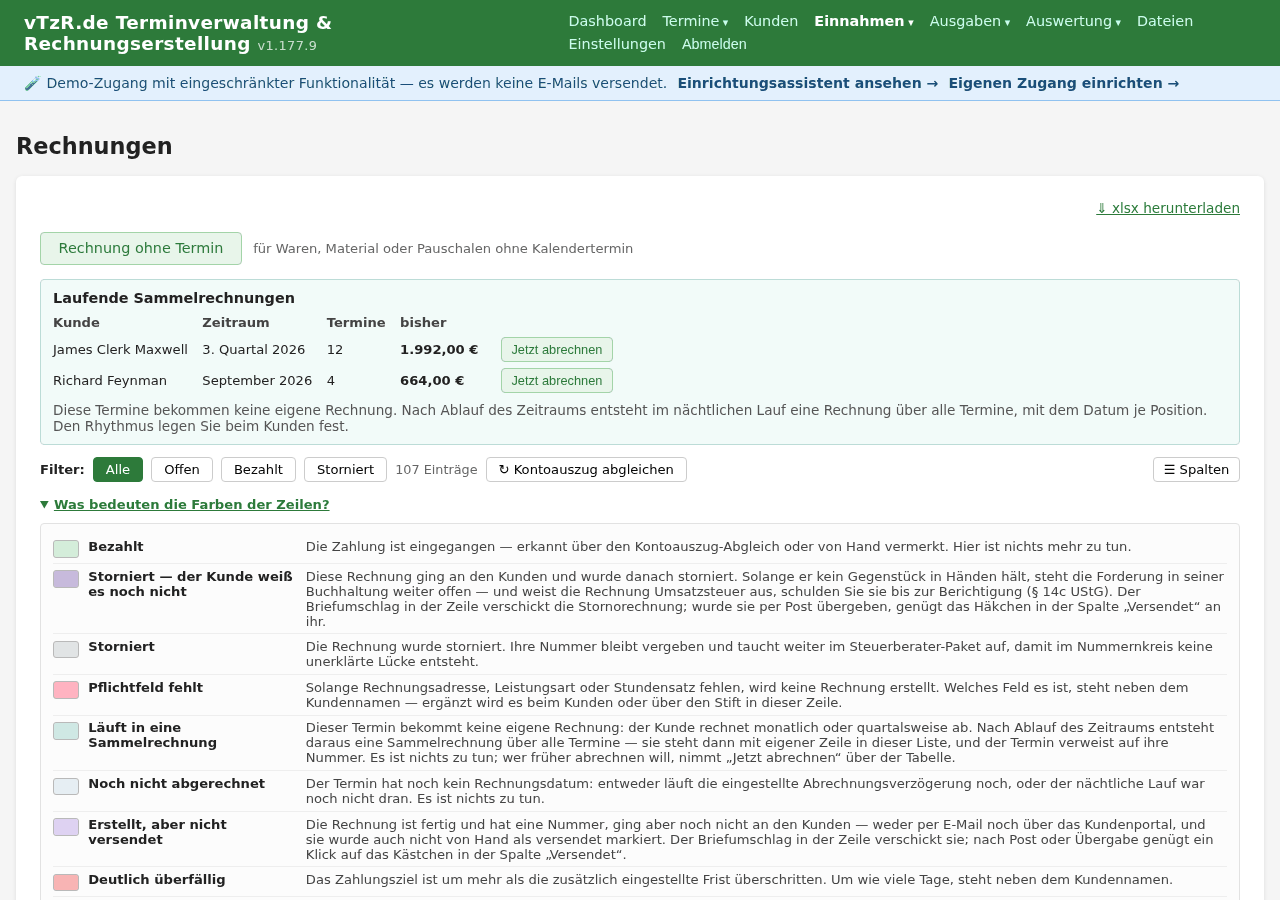Click the bisher column header
Screen dimensions: 1280x900
pos(423,322)
